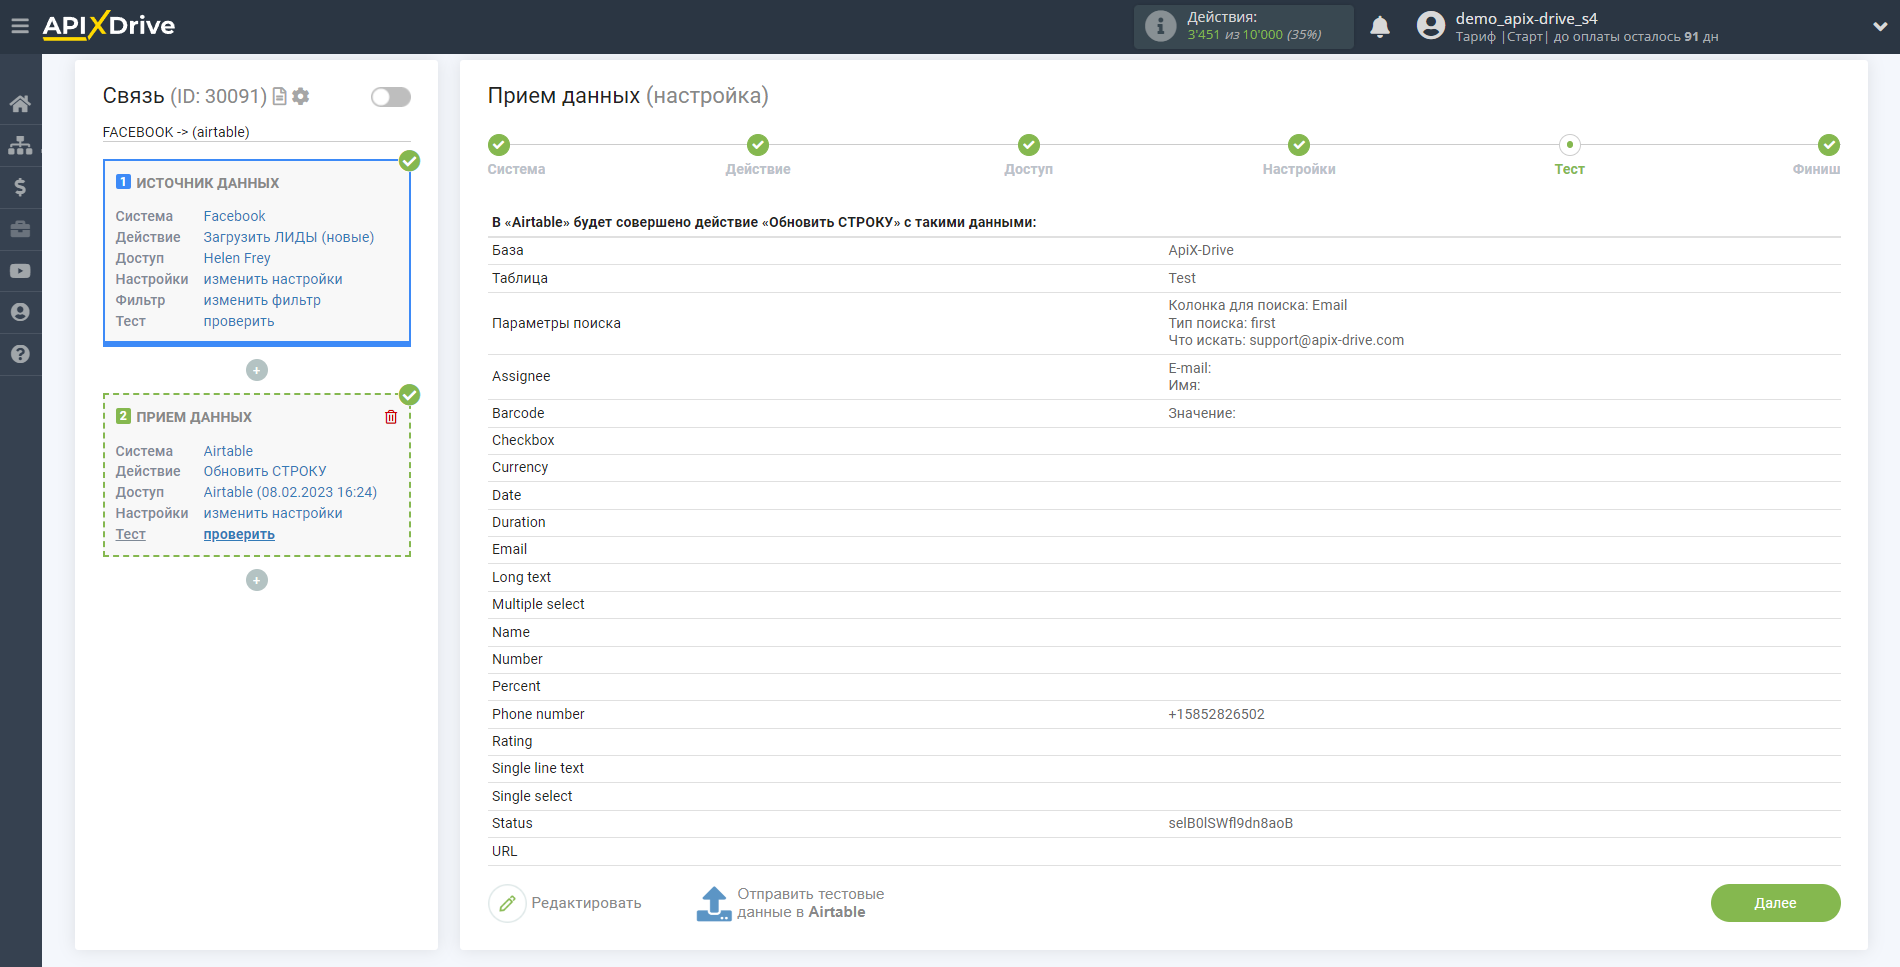Open Helen Frey access link
1900x967 pixels.
[237, 258]
